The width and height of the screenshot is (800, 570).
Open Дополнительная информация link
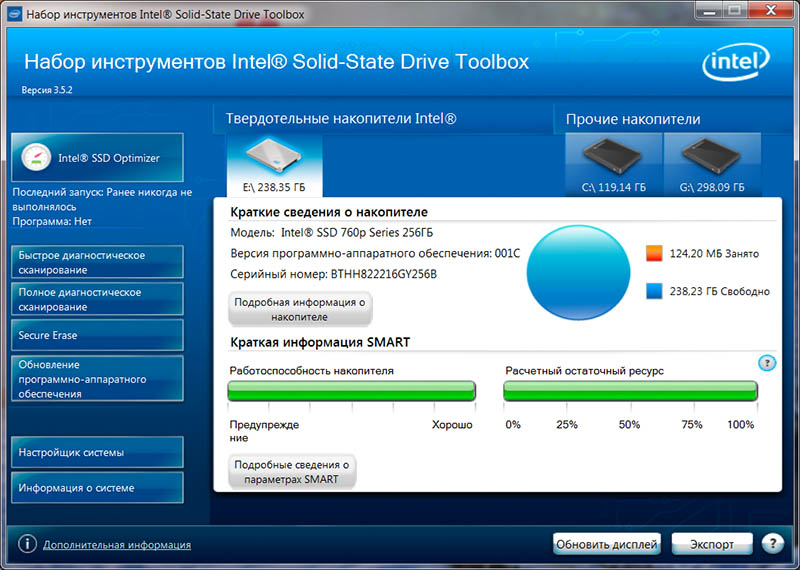pyautogui.click(x=117, y=545)
